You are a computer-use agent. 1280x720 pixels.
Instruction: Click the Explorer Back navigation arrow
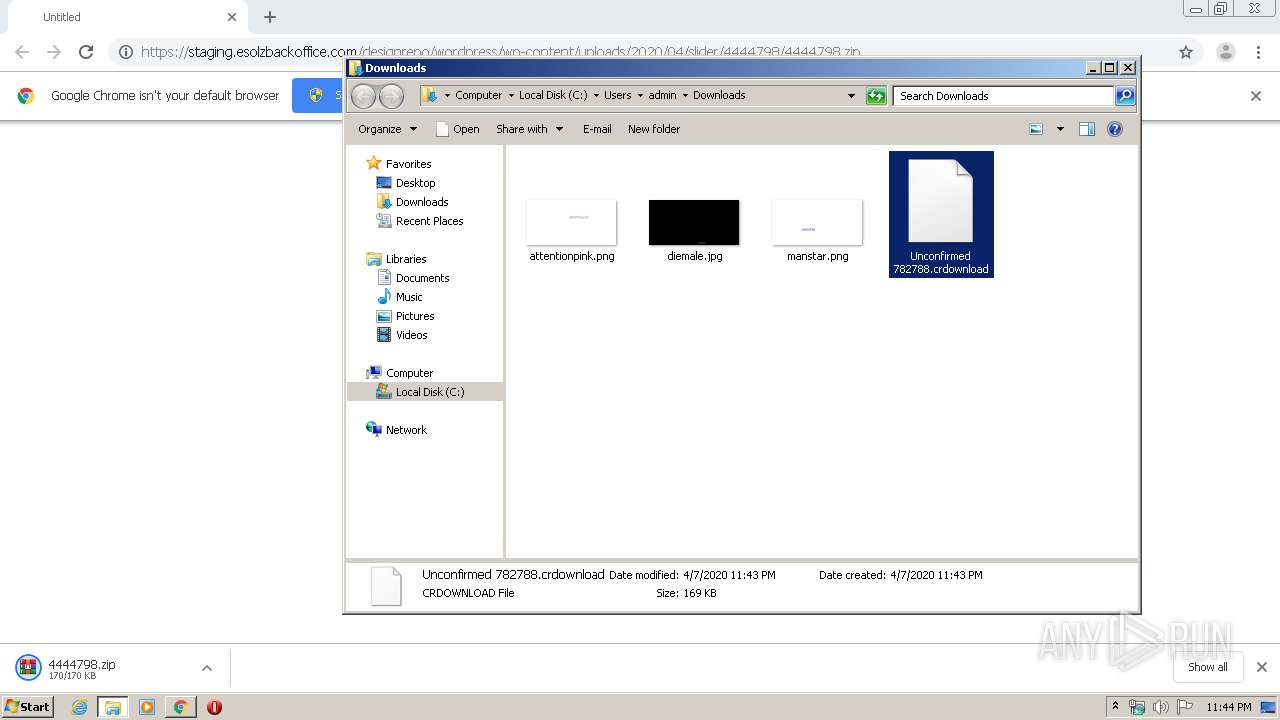click(364, 95)
